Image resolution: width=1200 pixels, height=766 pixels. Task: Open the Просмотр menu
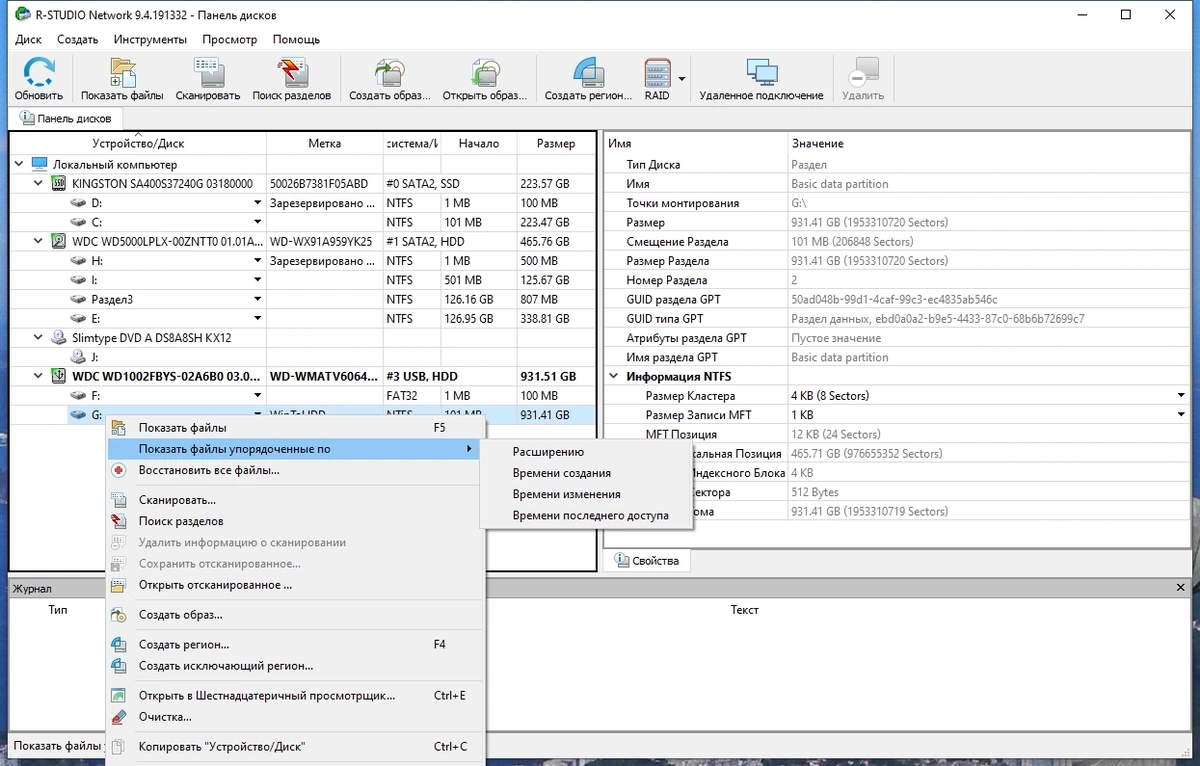point(230,39)
